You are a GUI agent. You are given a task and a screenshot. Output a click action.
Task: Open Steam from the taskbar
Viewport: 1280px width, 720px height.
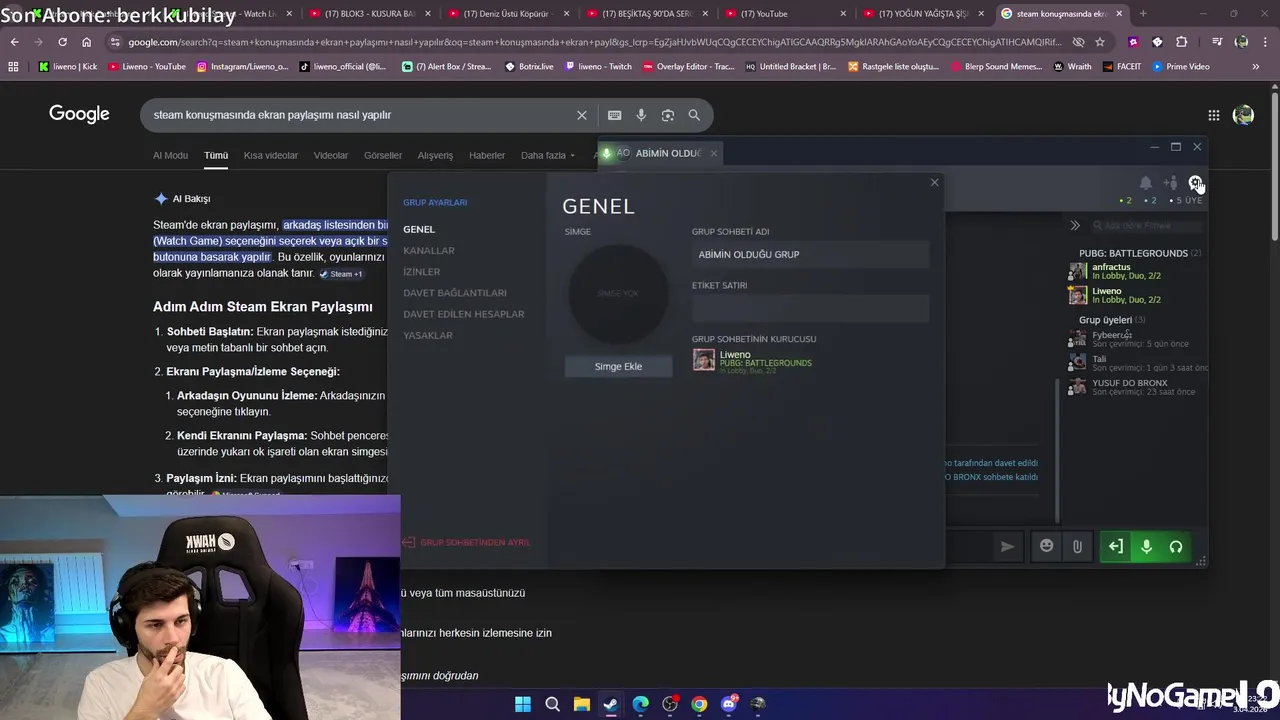pyautogui.click(x=611, y=704)
